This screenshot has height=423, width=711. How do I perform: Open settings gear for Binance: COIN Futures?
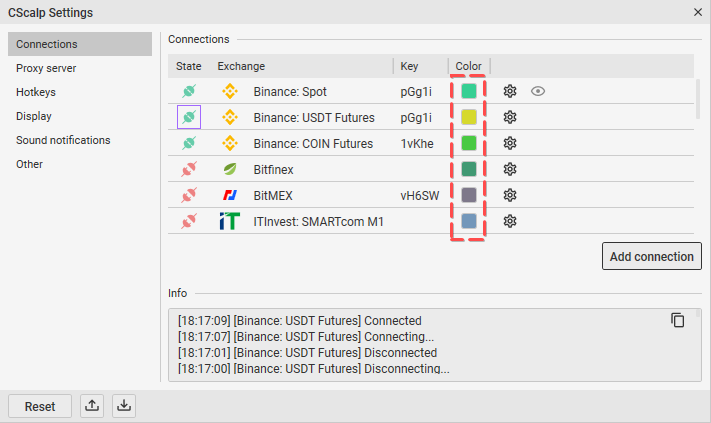510,143
